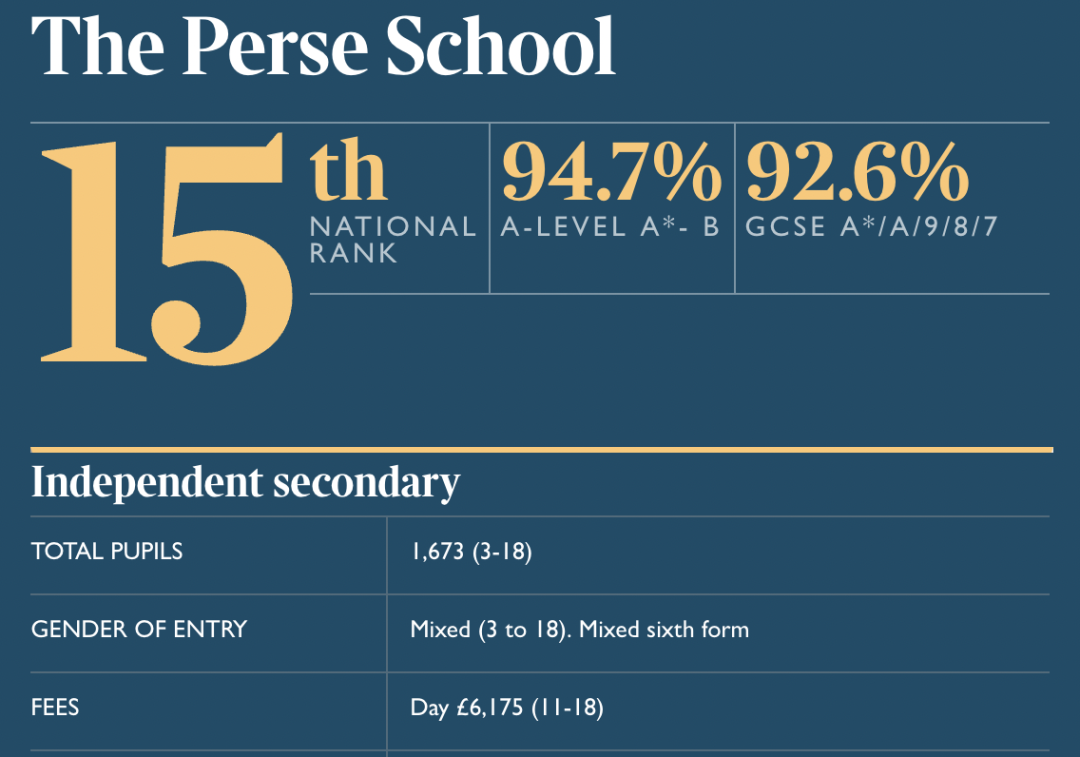1080x757 pixels.
Task: Select the 1,673 (3-18) pupils value
Action: [471, 552]
